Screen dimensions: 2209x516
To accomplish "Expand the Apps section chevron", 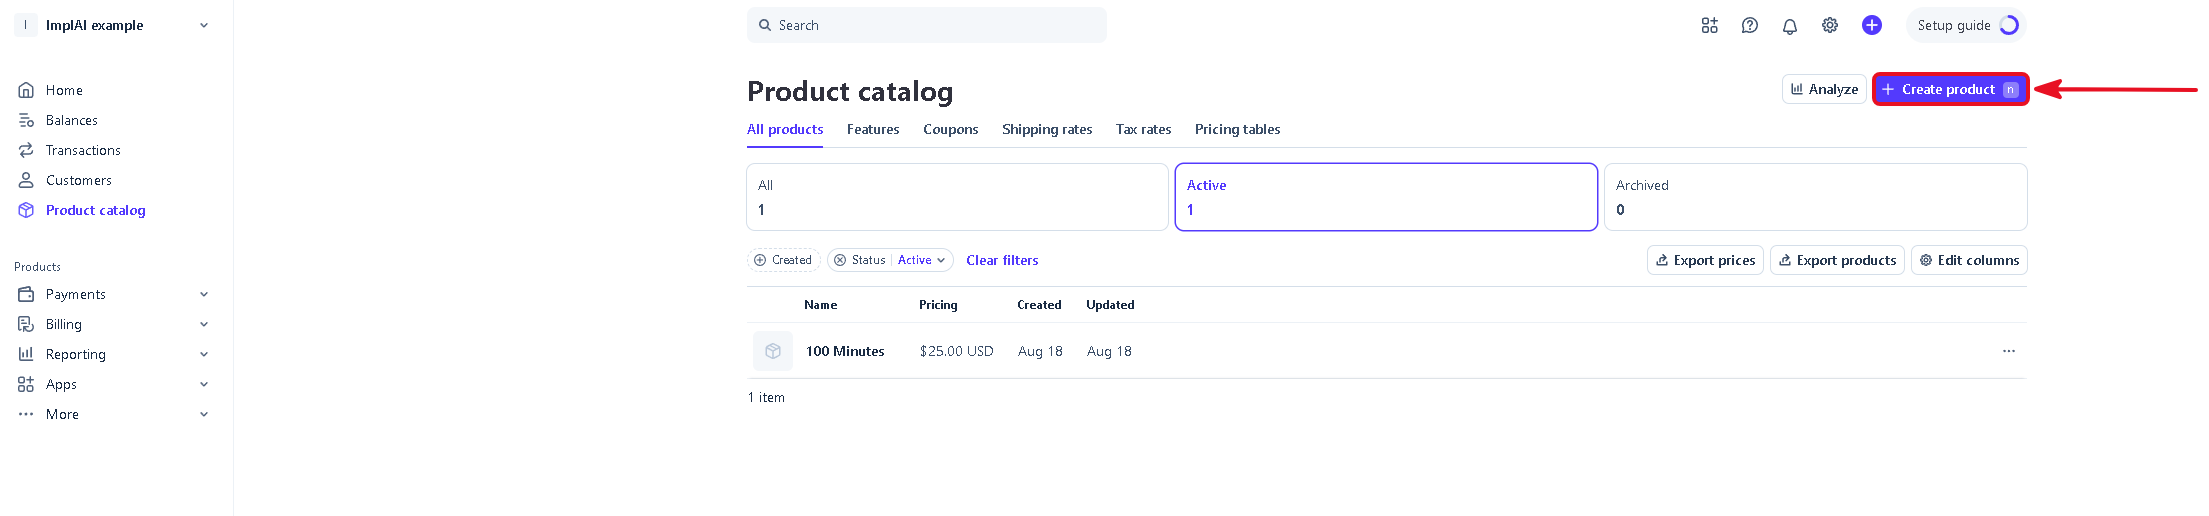I will (x=204, y=384).
